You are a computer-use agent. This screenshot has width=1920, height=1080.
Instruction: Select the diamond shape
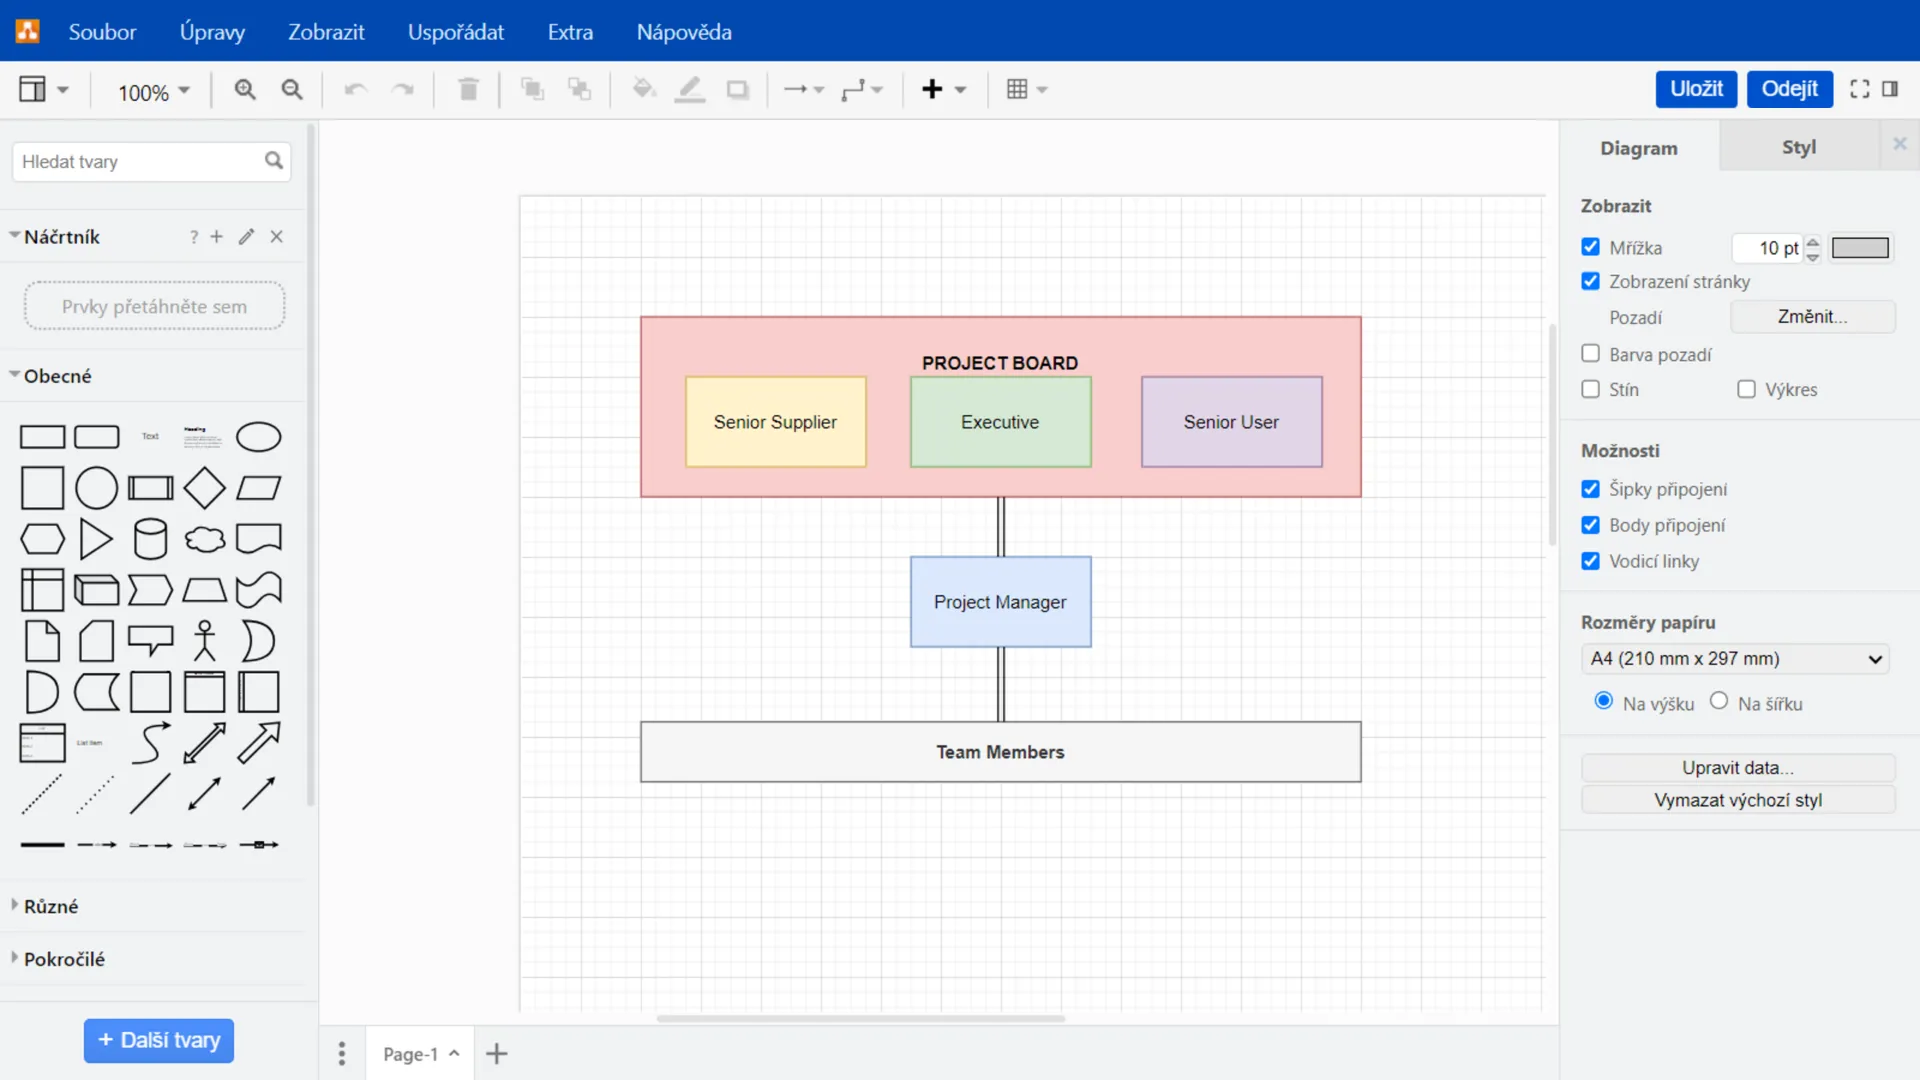tap(205, 488)
